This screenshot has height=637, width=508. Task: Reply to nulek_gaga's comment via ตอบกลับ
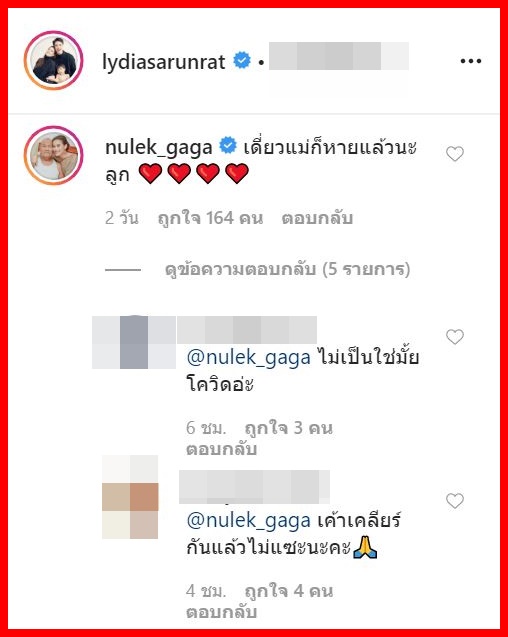click(x=317, y=218)
